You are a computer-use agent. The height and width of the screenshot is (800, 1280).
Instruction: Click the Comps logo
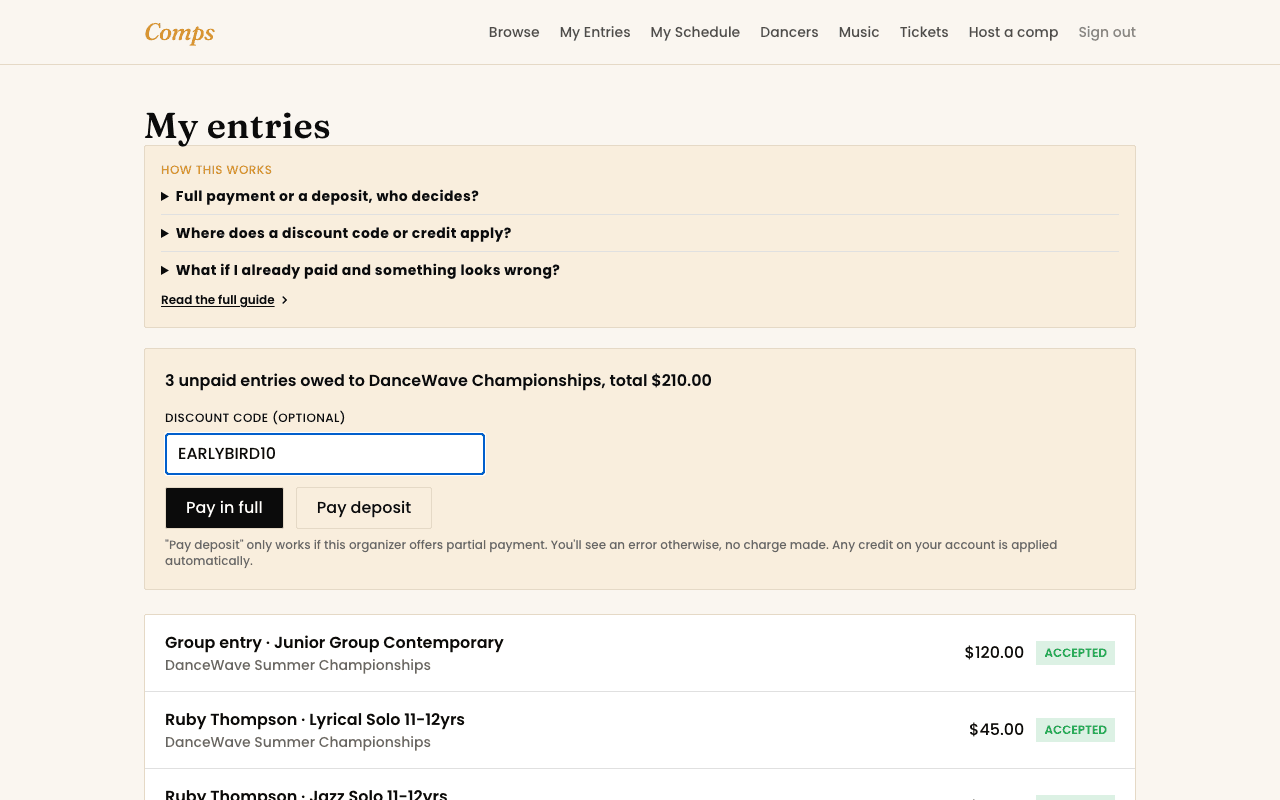coord(180,32)
